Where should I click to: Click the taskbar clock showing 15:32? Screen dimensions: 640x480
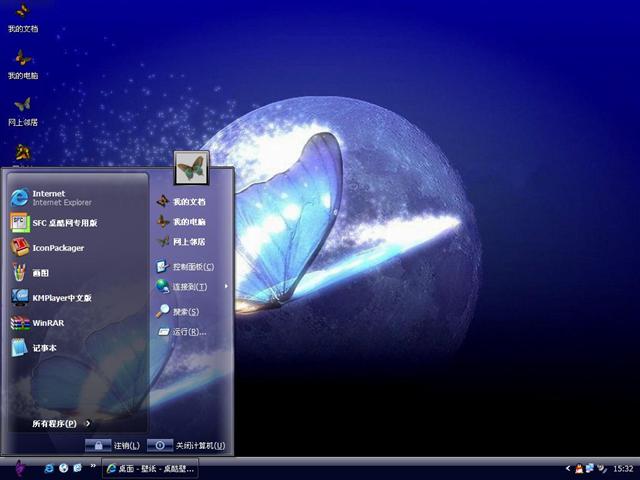coord(623,468)
